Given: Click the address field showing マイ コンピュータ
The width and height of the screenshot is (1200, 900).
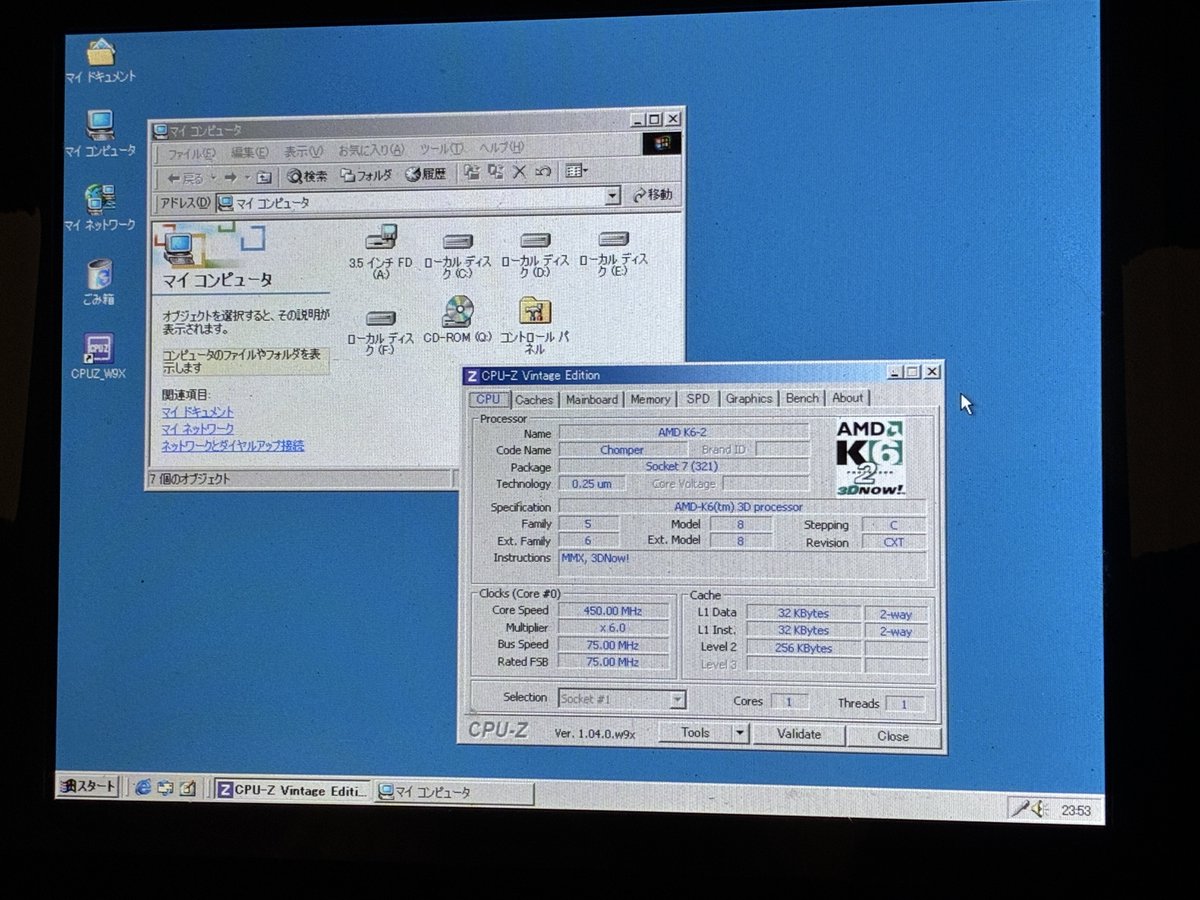Looking at the screenshot, I should tap(418, 201).
